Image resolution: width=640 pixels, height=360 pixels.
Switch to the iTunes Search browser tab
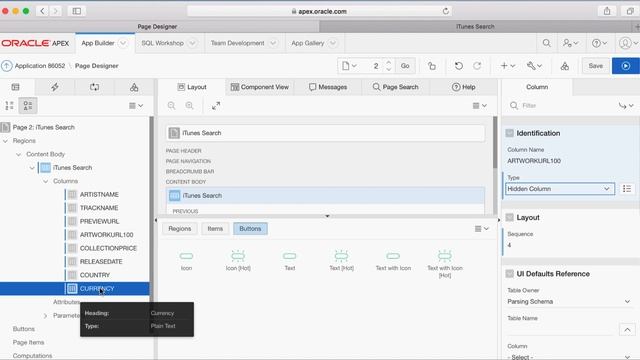click(475, 27)
